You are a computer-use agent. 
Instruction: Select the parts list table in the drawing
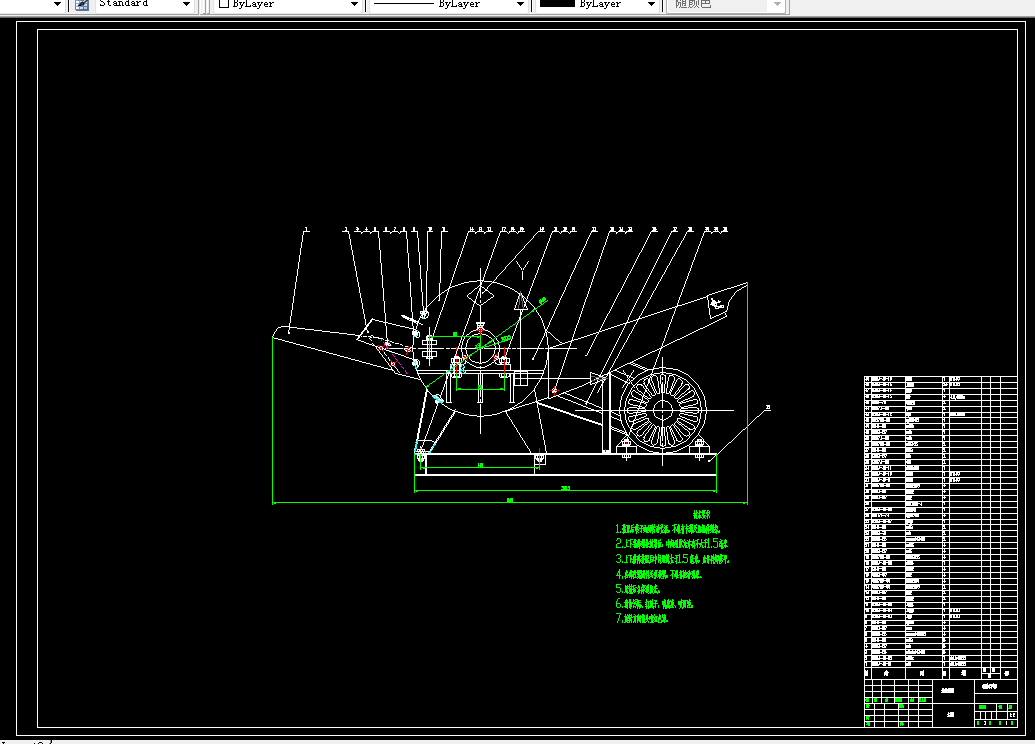coord(941,527)
